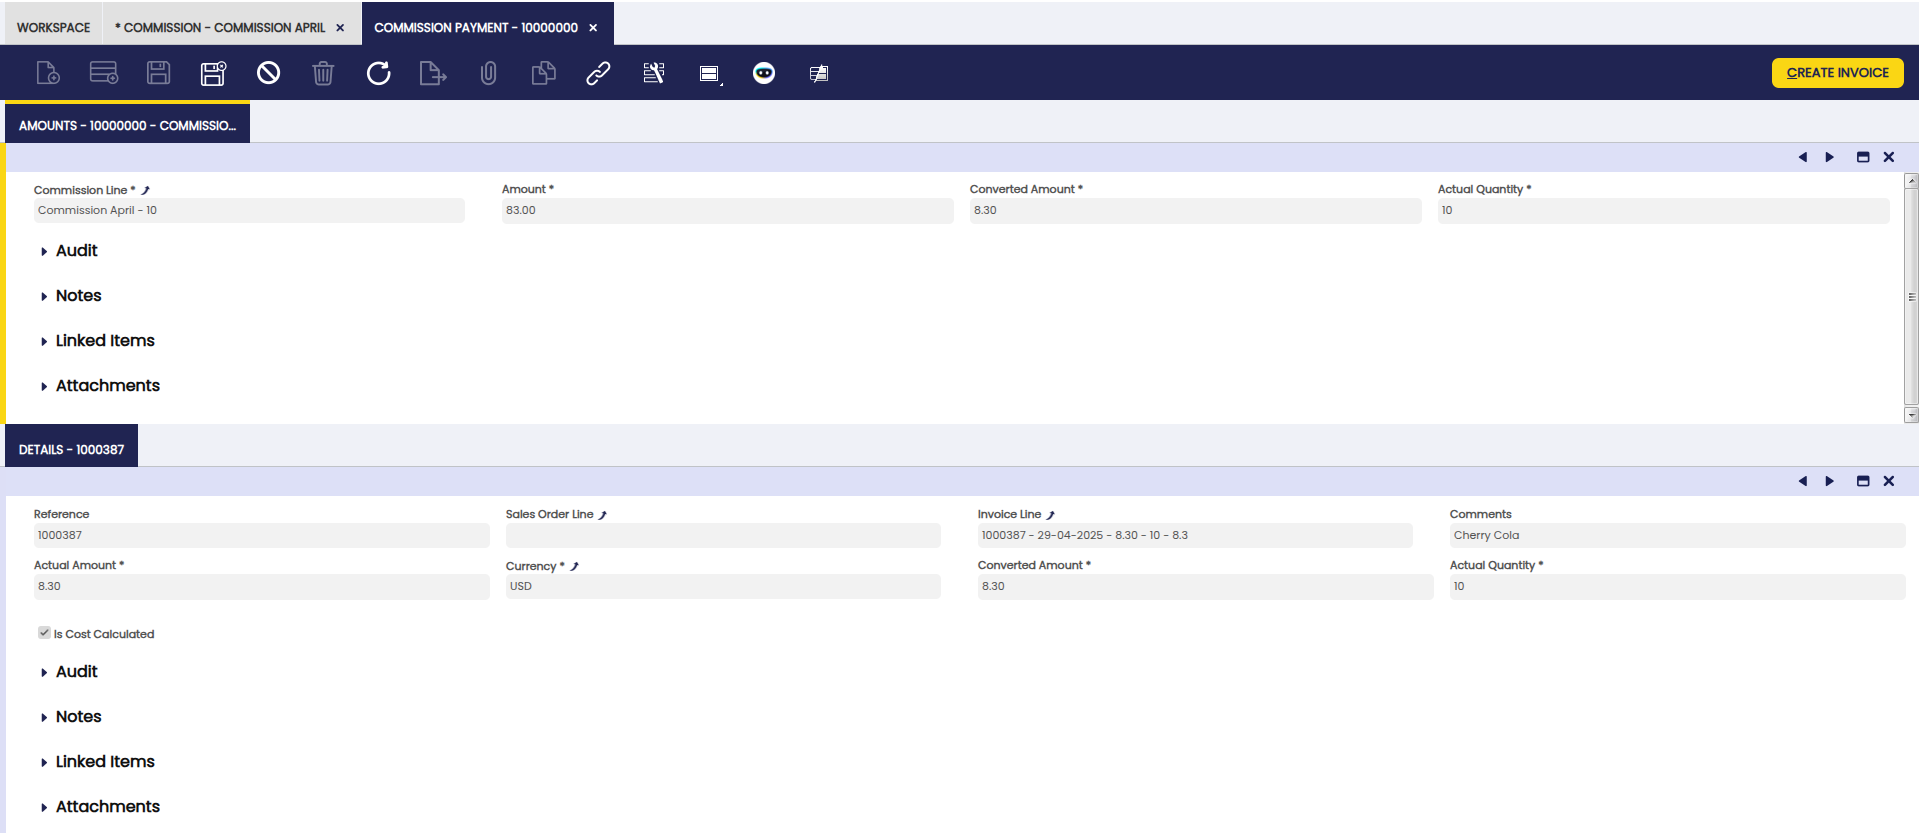The height and width of the screenshot is (833, 1919).
Task: Click the Create Invoice button
Action: [1837, 73]
